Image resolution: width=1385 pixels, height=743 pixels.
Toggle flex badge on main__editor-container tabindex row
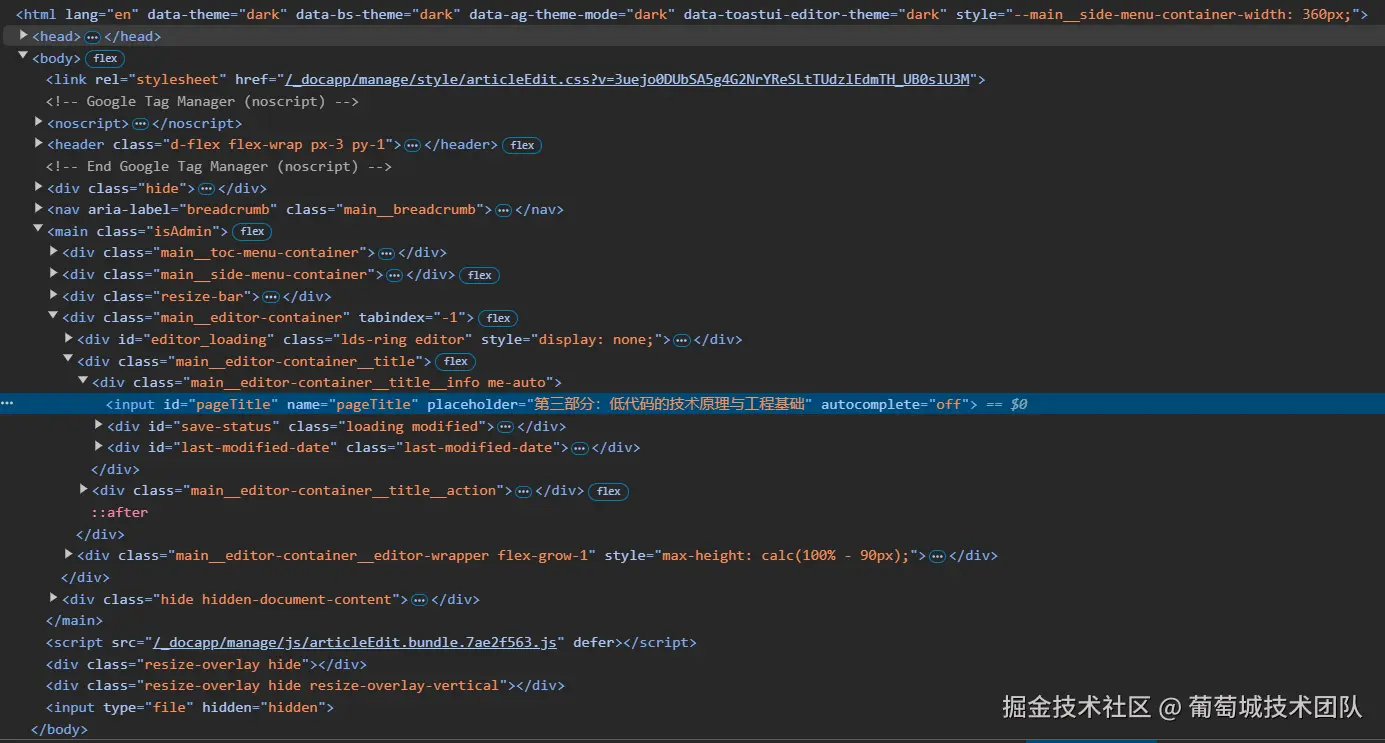499,318
